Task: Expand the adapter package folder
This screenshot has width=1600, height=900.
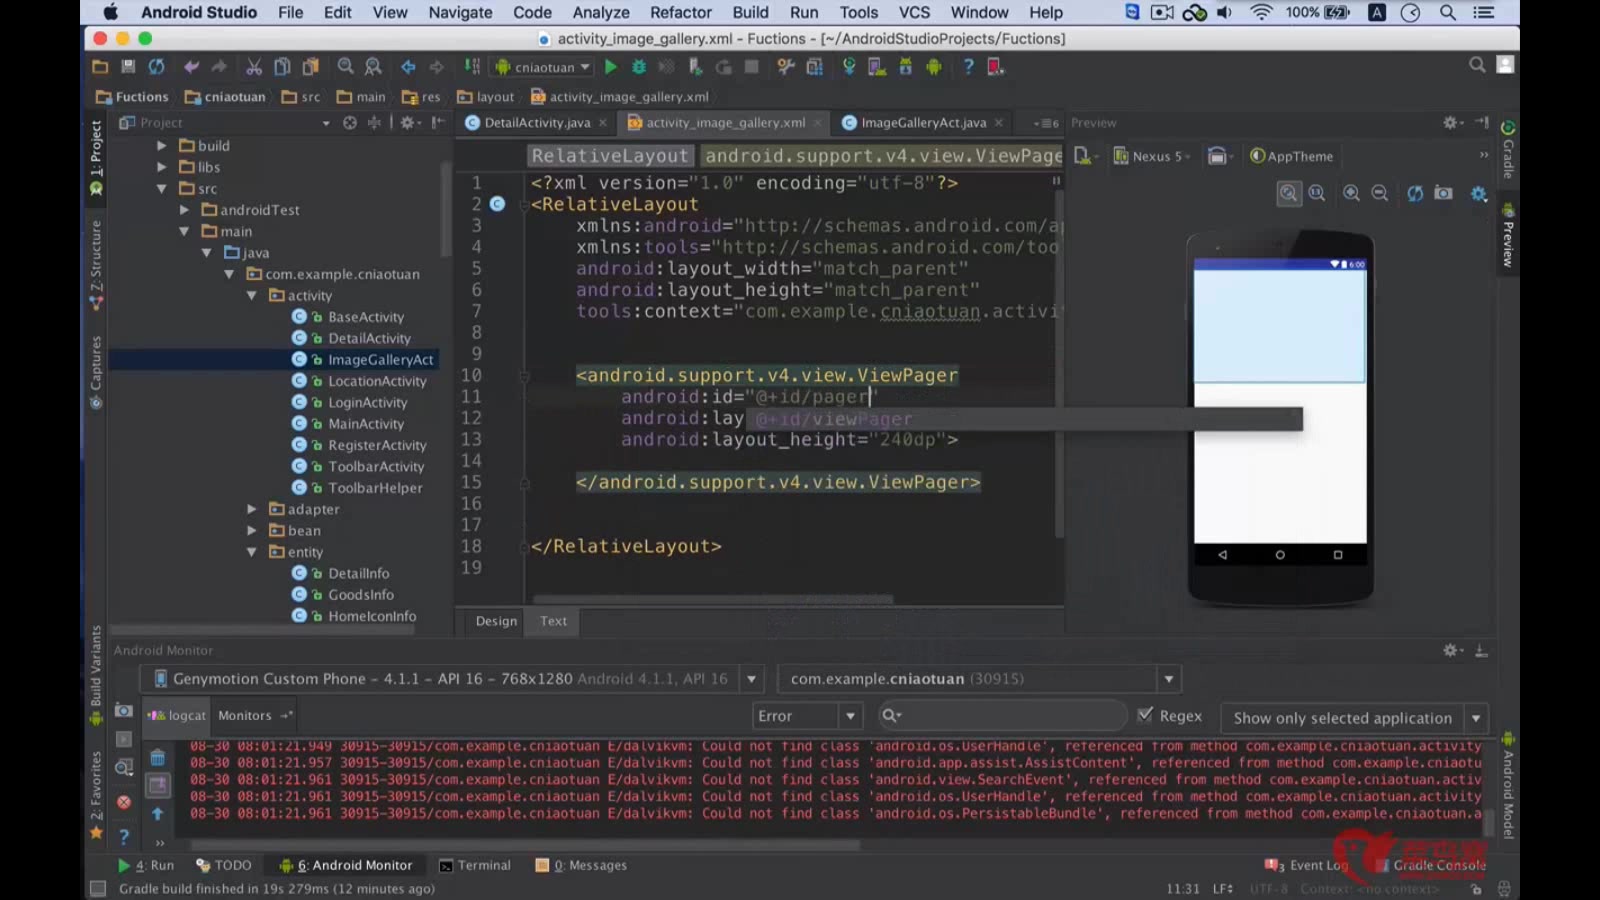Action: (253, 509)
